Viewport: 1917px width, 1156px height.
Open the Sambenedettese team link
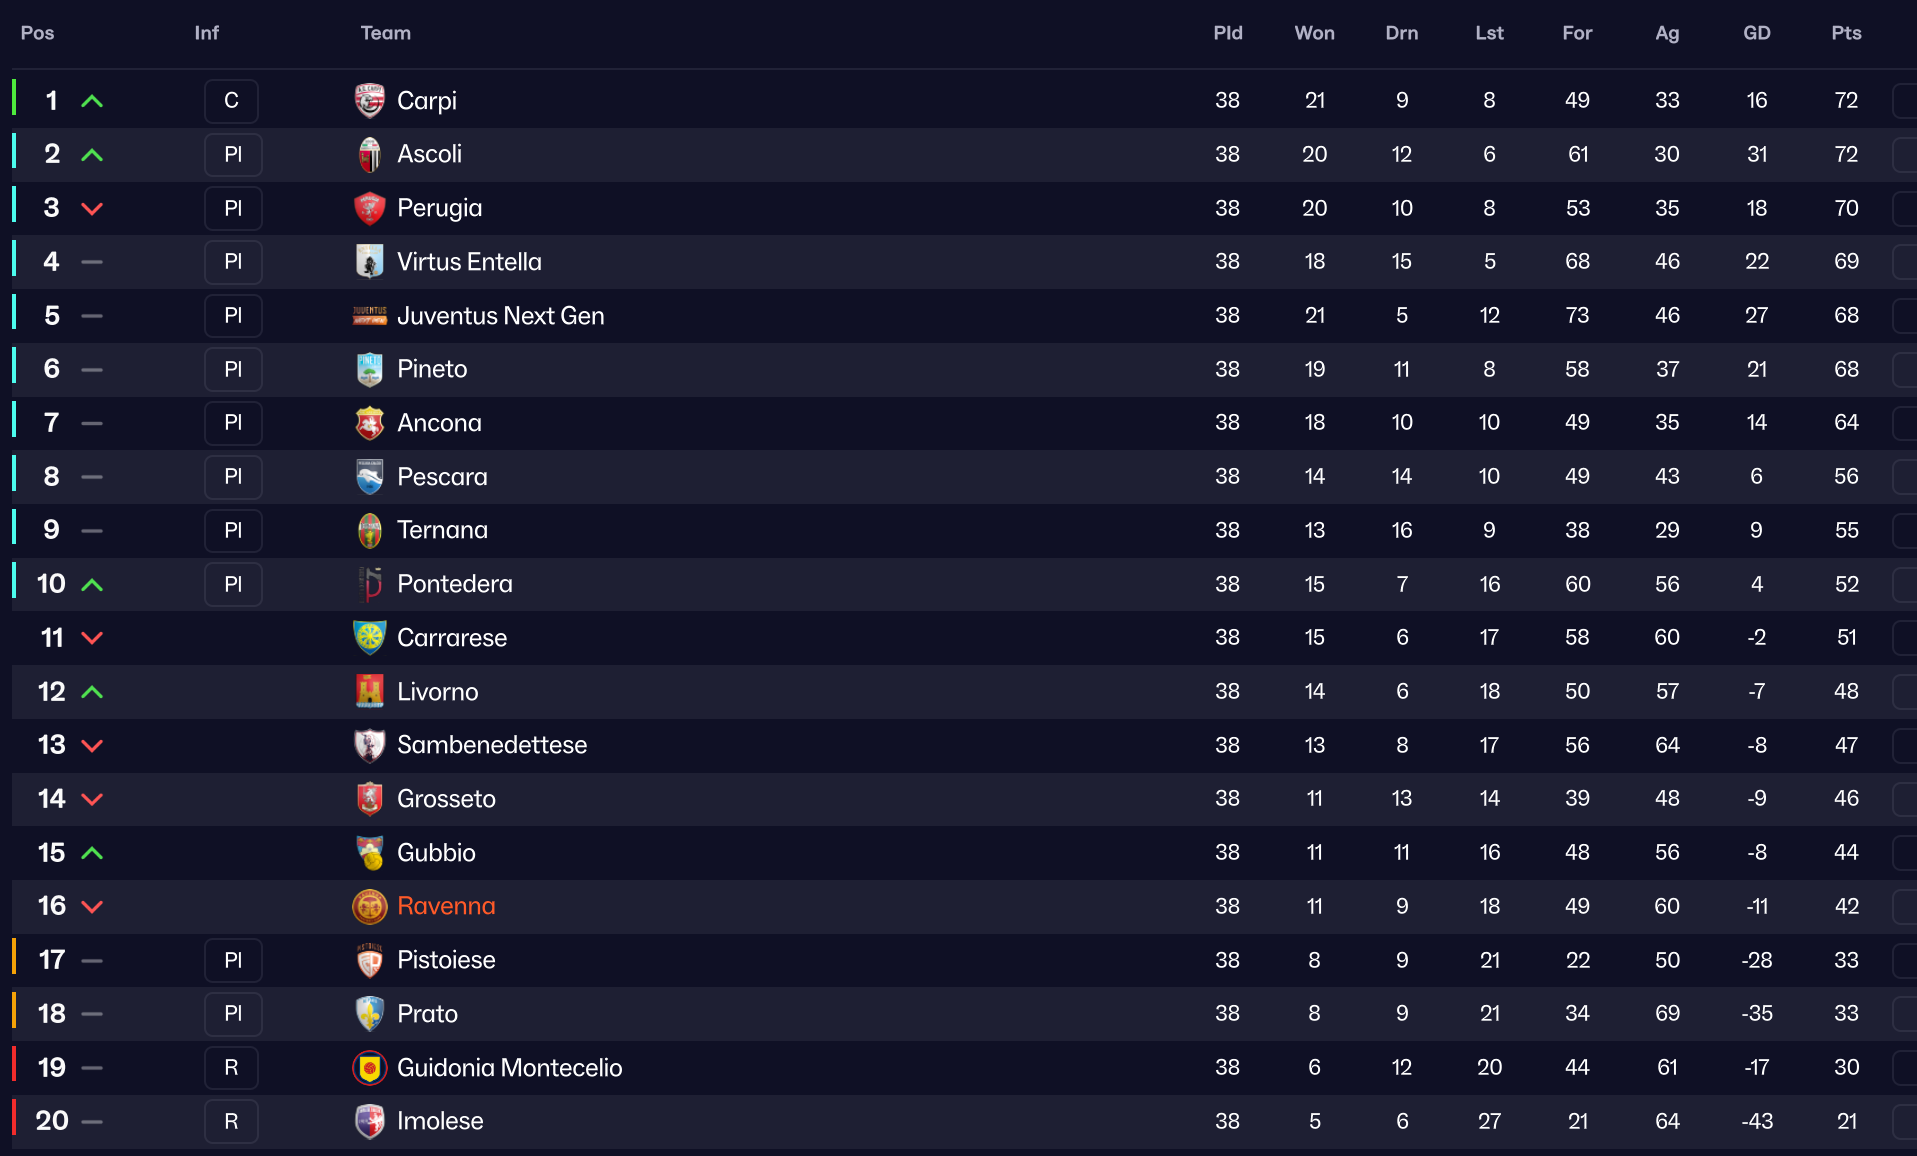click(x=491, y=745)
